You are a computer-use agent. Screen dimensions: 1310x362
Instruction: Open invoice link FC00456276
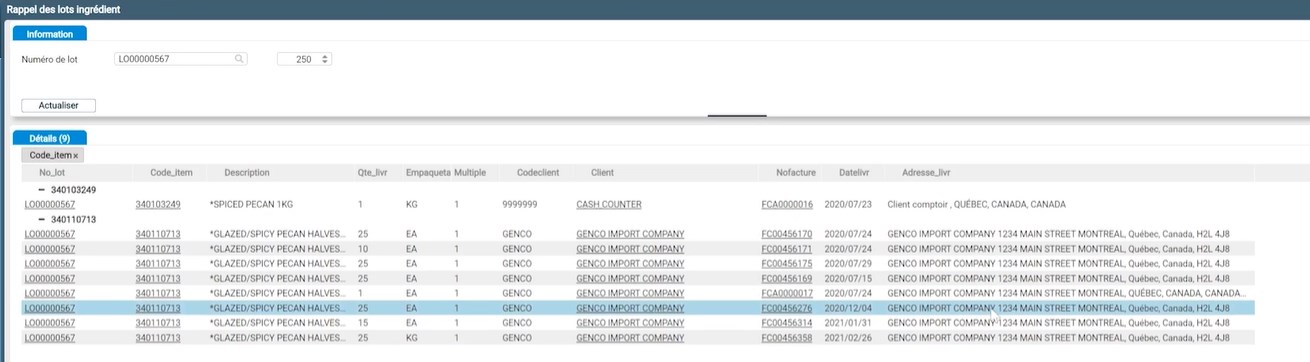click(x=787, y=308)
